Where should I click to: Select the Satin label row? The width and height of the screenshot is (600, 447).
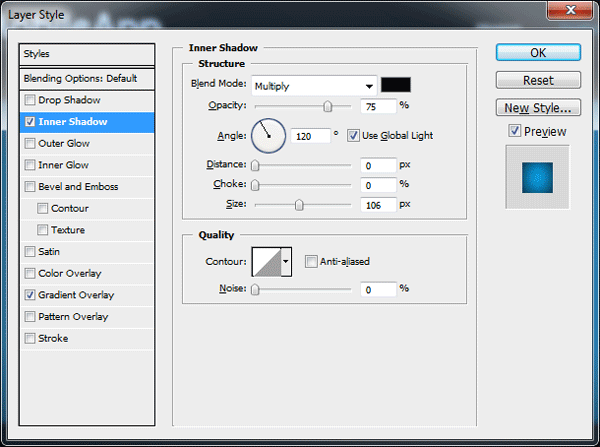tap(87, 252)
